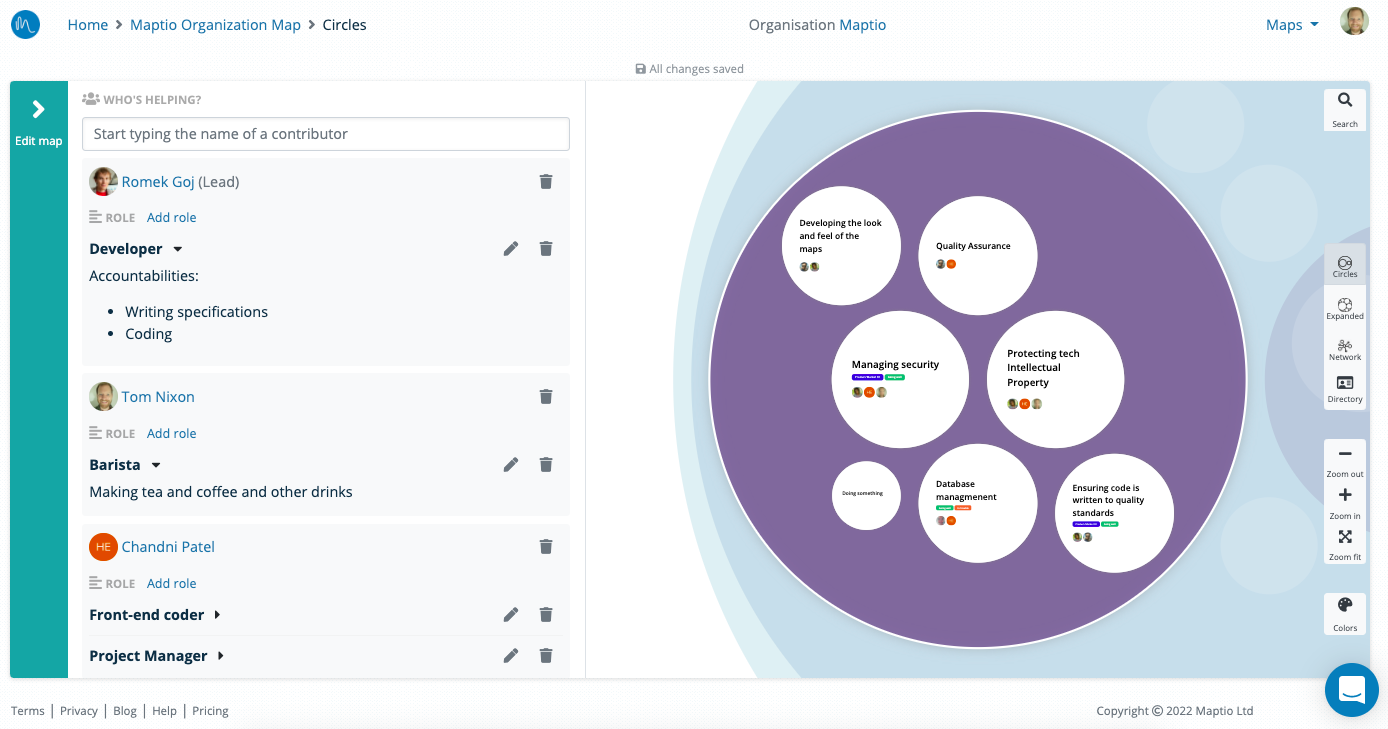This screenshot has height=729, width=1388.
Task: Edit the Developer role with the pencil icon
Action: (511, 248)
